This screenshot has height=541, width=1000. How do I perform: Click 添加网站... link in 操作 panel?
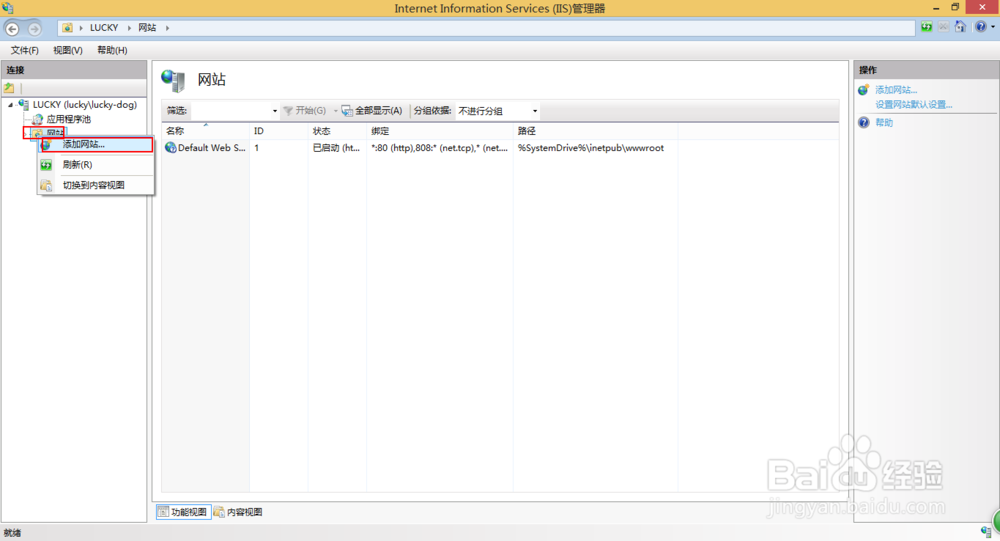pos(896,90)
